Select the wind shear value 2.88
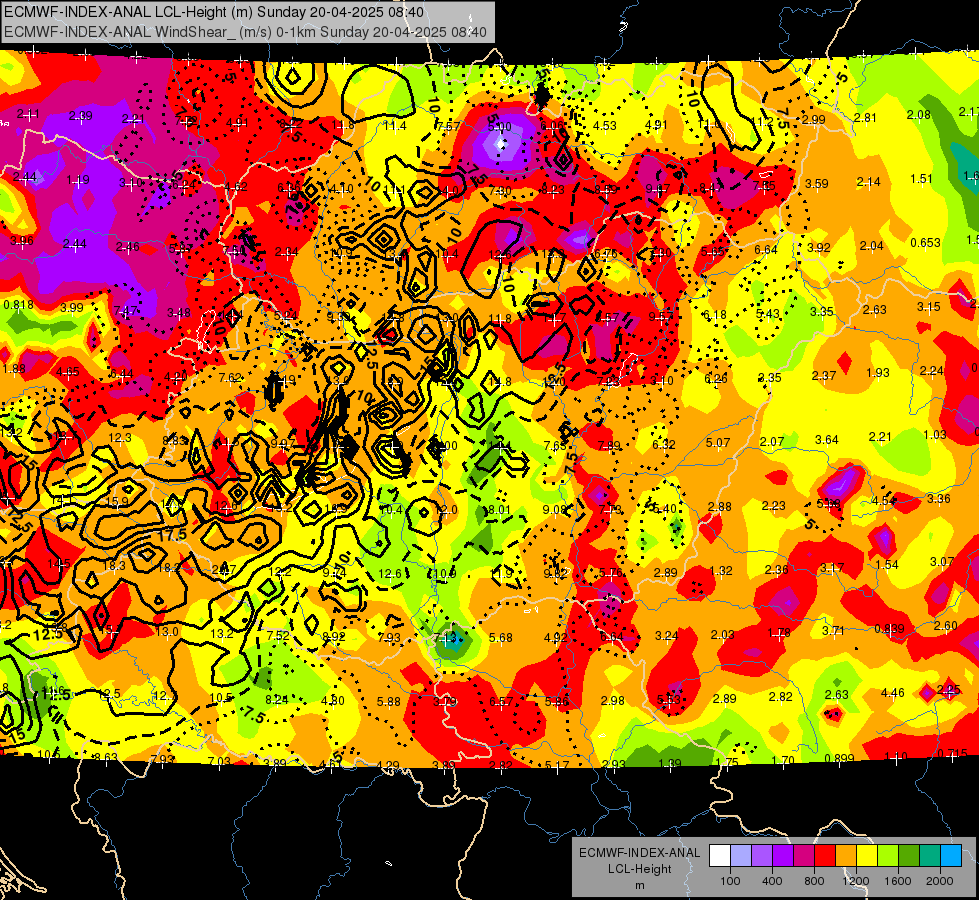Viewport: 979px width, 900px height. 719,507
